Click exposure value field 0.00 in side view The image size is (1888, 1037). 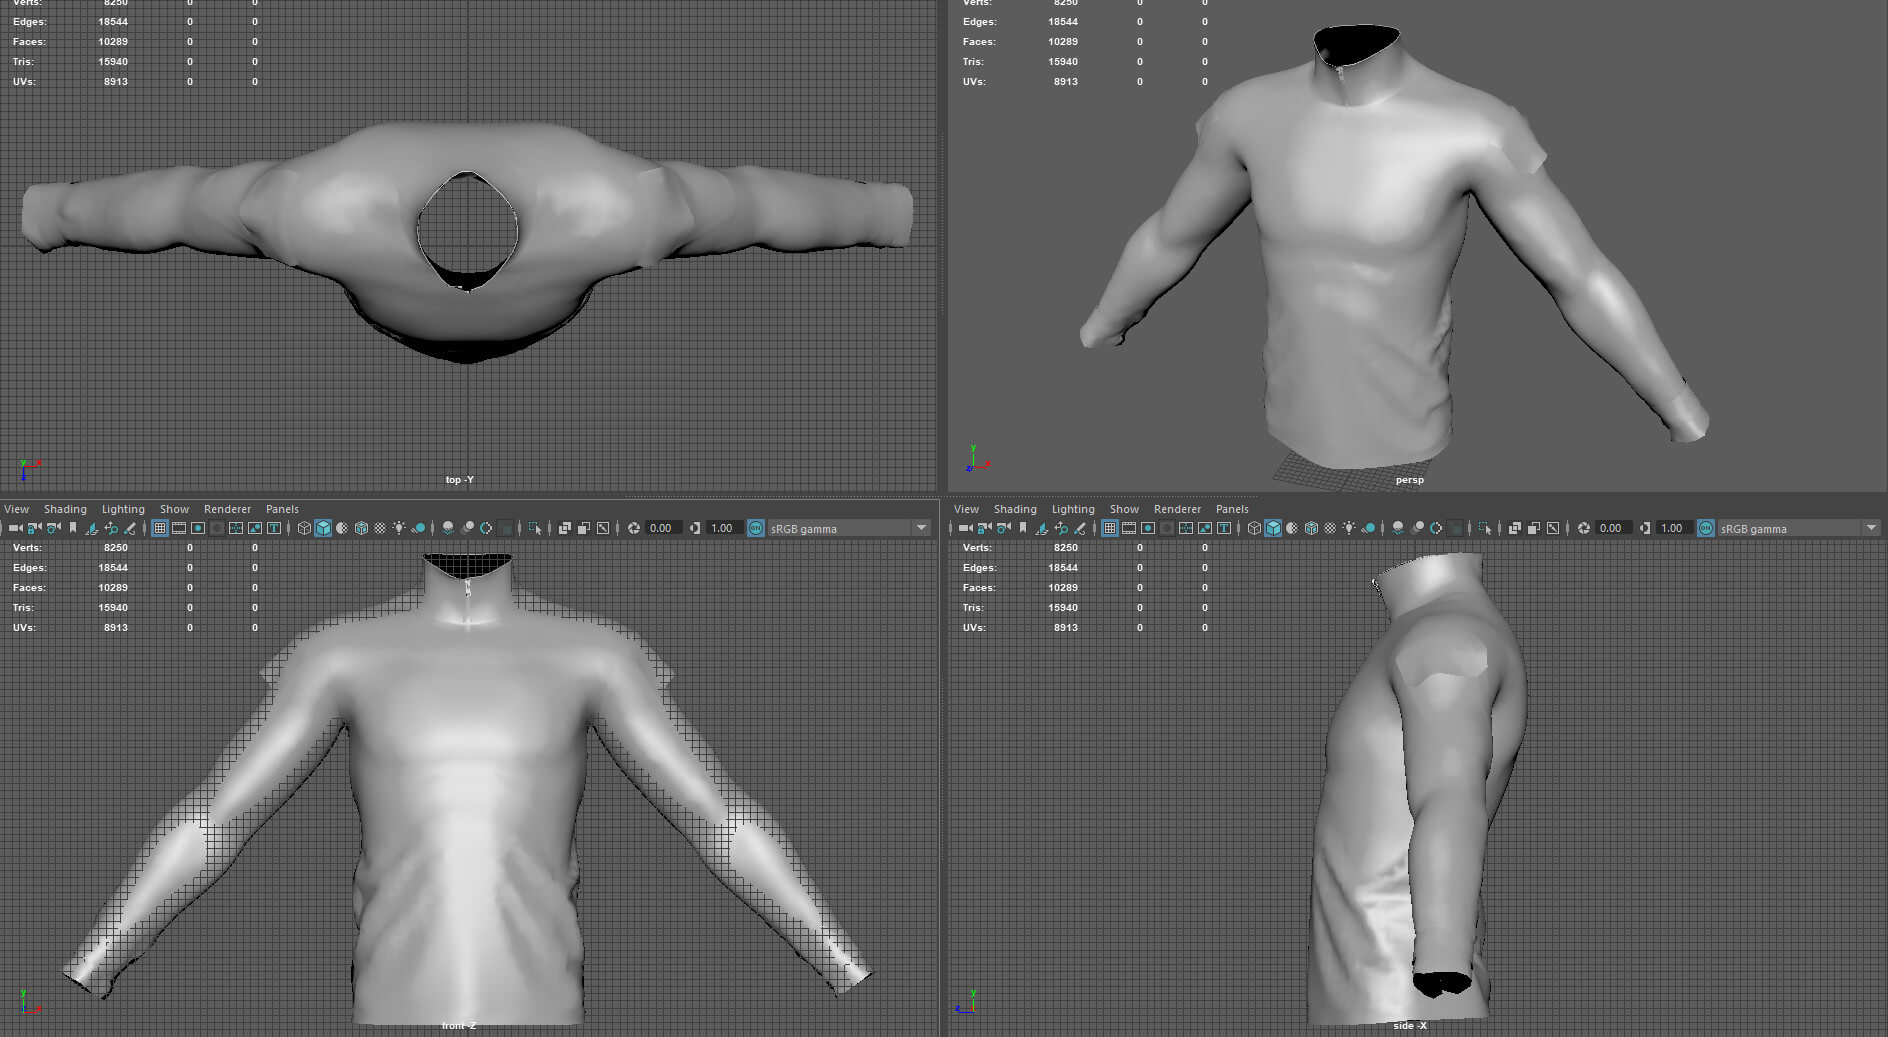point(1611,528)
